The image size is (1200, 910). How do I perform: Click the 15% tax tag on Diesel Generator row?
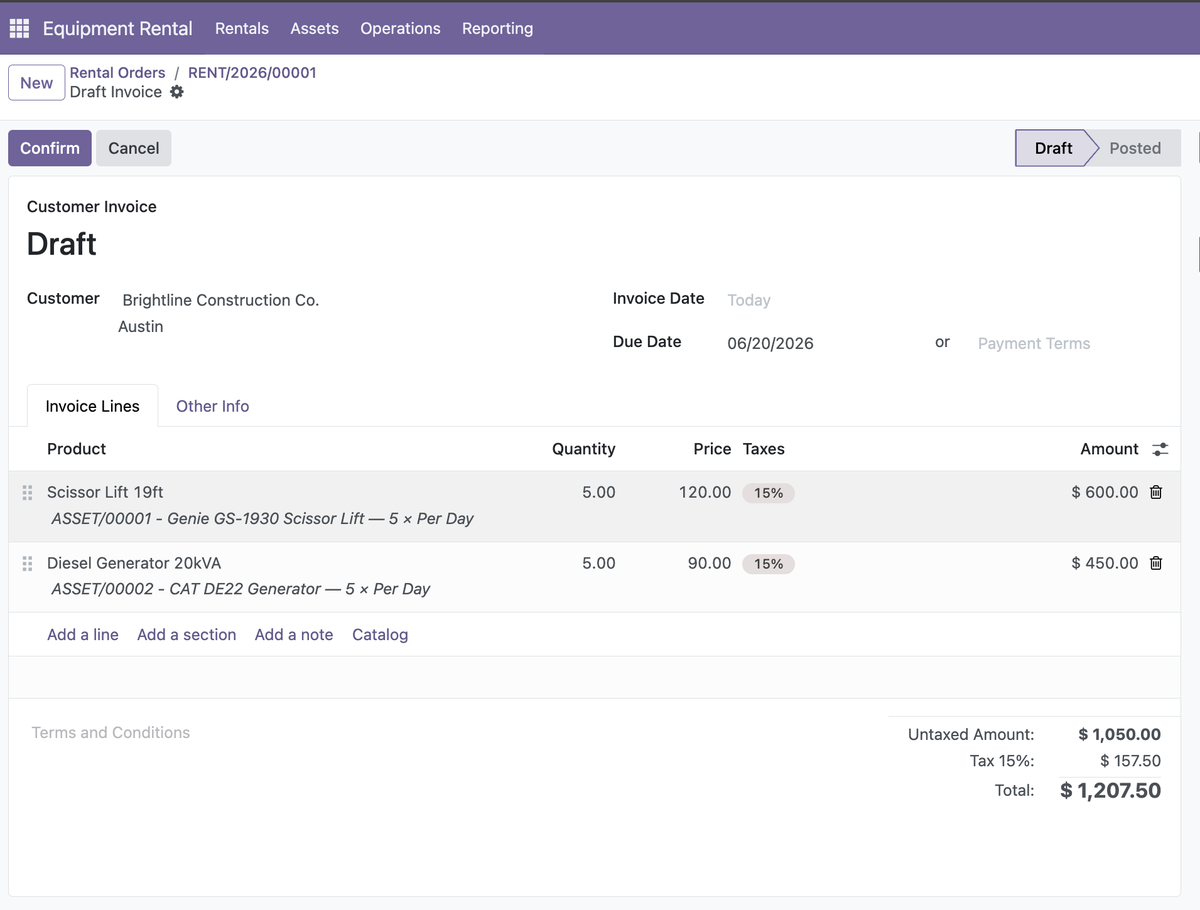pyautogui.click(x=768, y=564)
